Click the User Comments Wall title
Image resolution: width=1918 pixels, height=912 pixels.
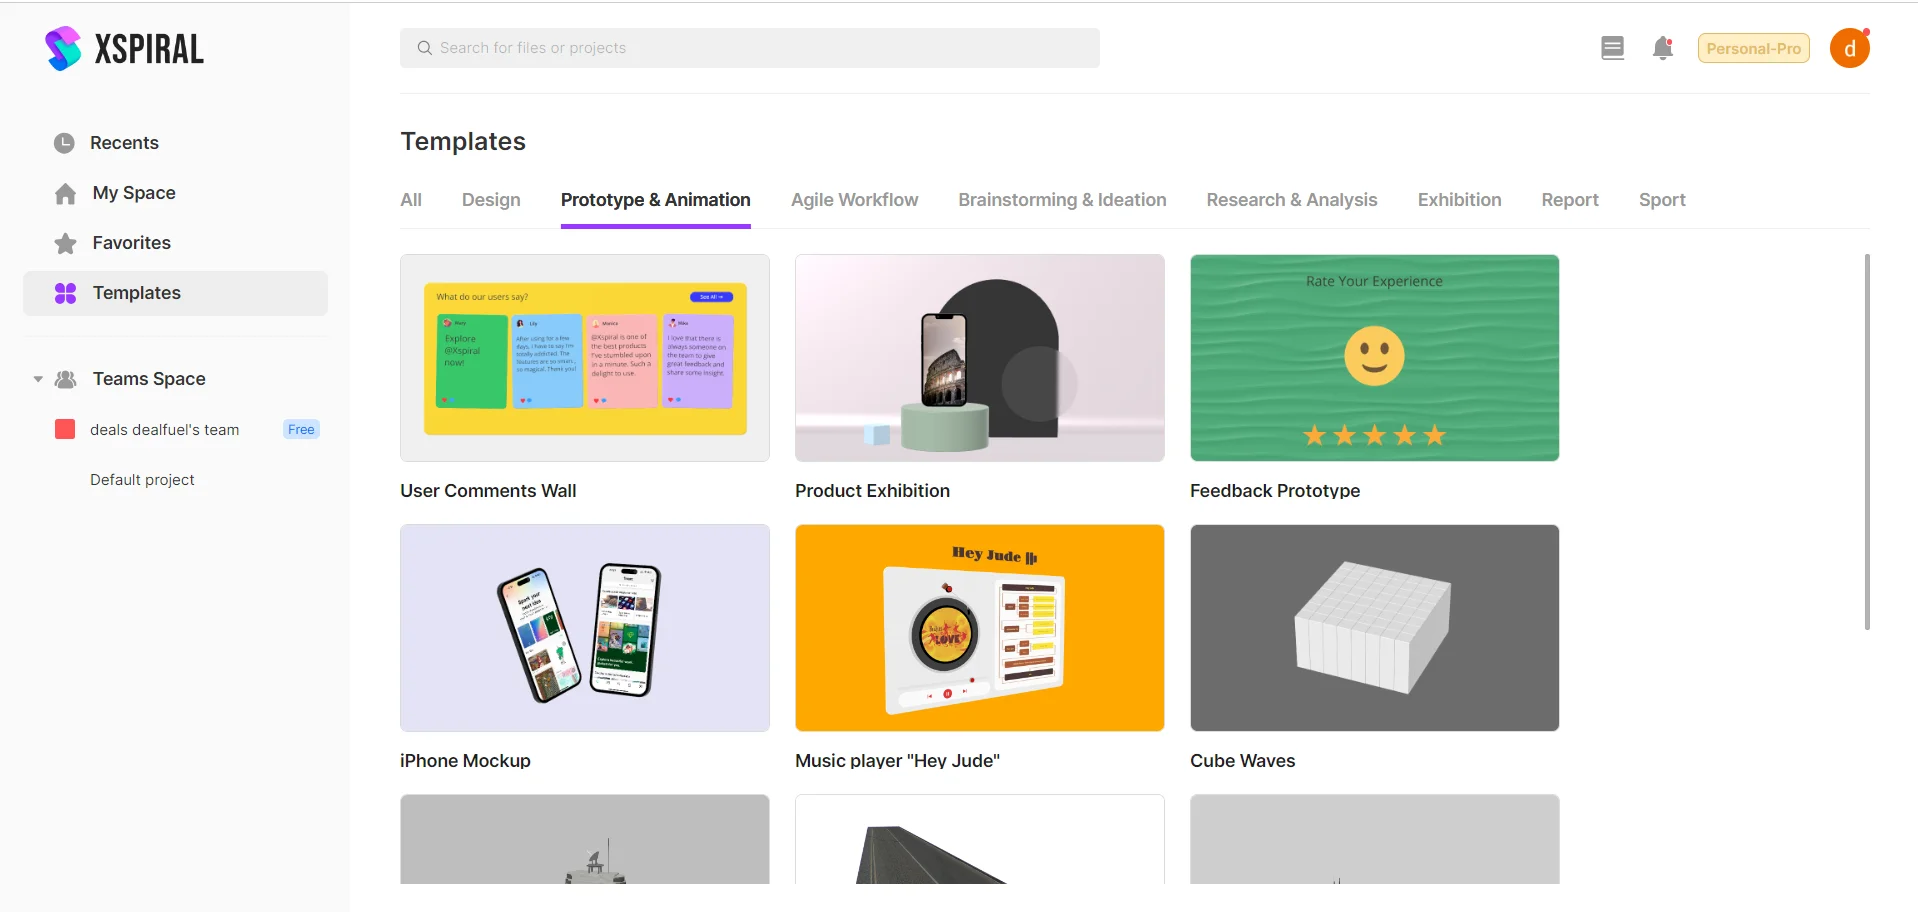[488, 491]
